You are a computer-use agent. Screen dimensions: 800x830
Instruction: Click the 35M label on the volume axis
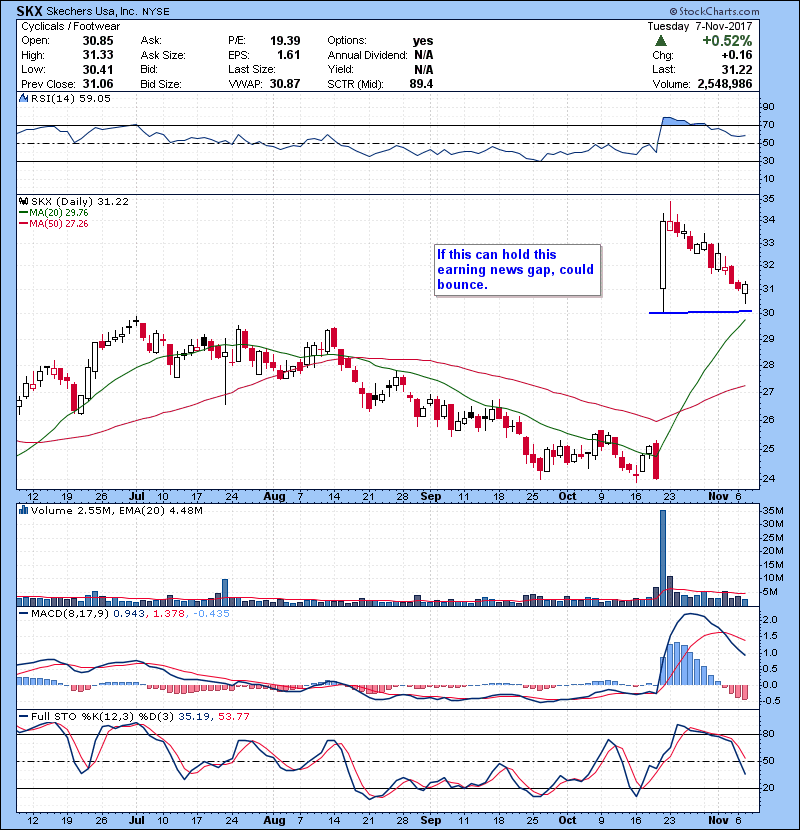[772, 511]
